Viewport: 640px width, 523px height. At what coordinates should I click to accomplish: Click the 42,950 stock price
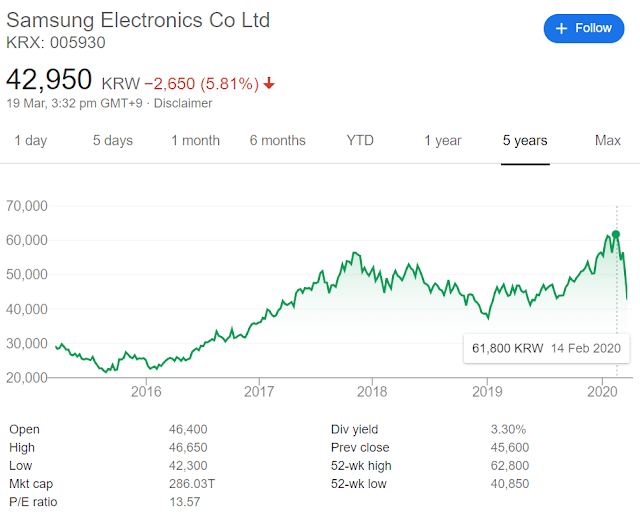click(49, 80)
